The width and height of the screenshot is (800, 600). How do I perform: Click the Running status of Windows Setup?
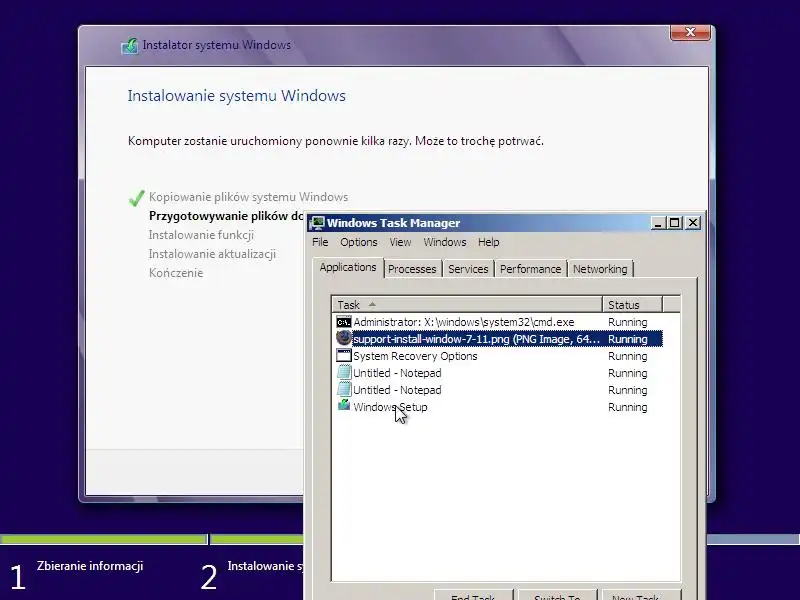(x=628, y=407)
